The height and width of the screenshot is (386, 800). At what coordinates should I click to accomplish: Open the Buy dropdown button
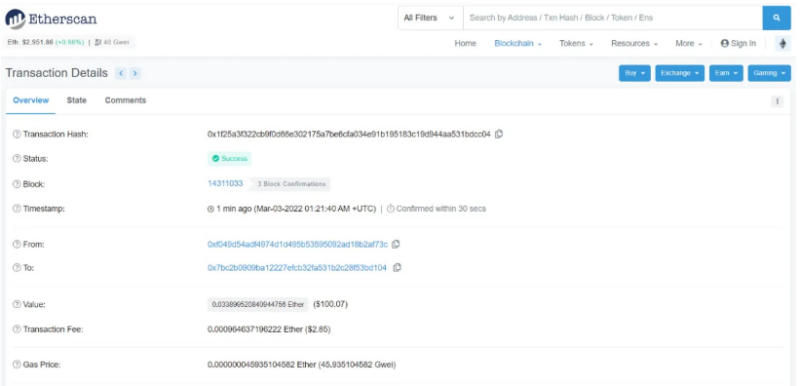(635, 73)
